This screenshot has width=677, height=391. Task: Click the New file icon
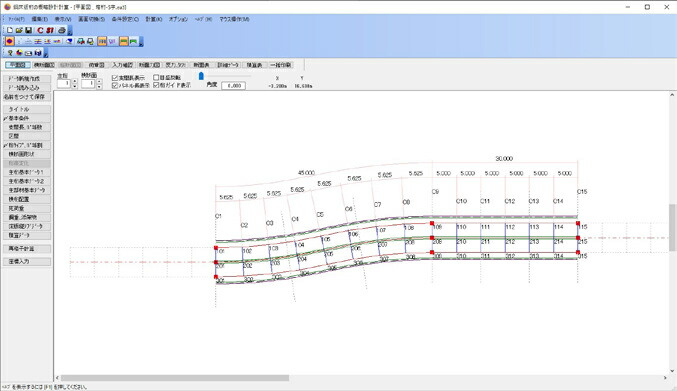point(10,30)
